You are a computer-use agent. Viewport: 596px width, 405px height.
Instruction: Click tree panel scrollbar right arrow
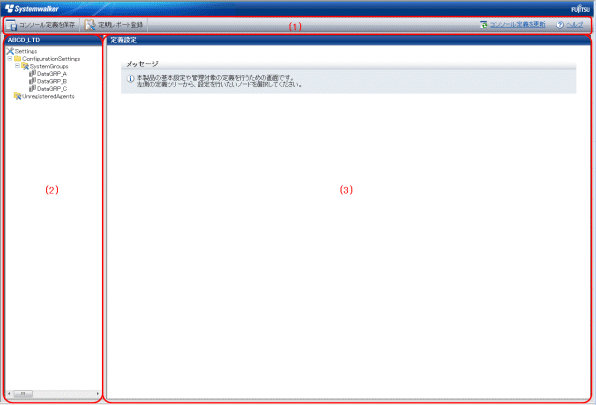(x=98, y=394)
